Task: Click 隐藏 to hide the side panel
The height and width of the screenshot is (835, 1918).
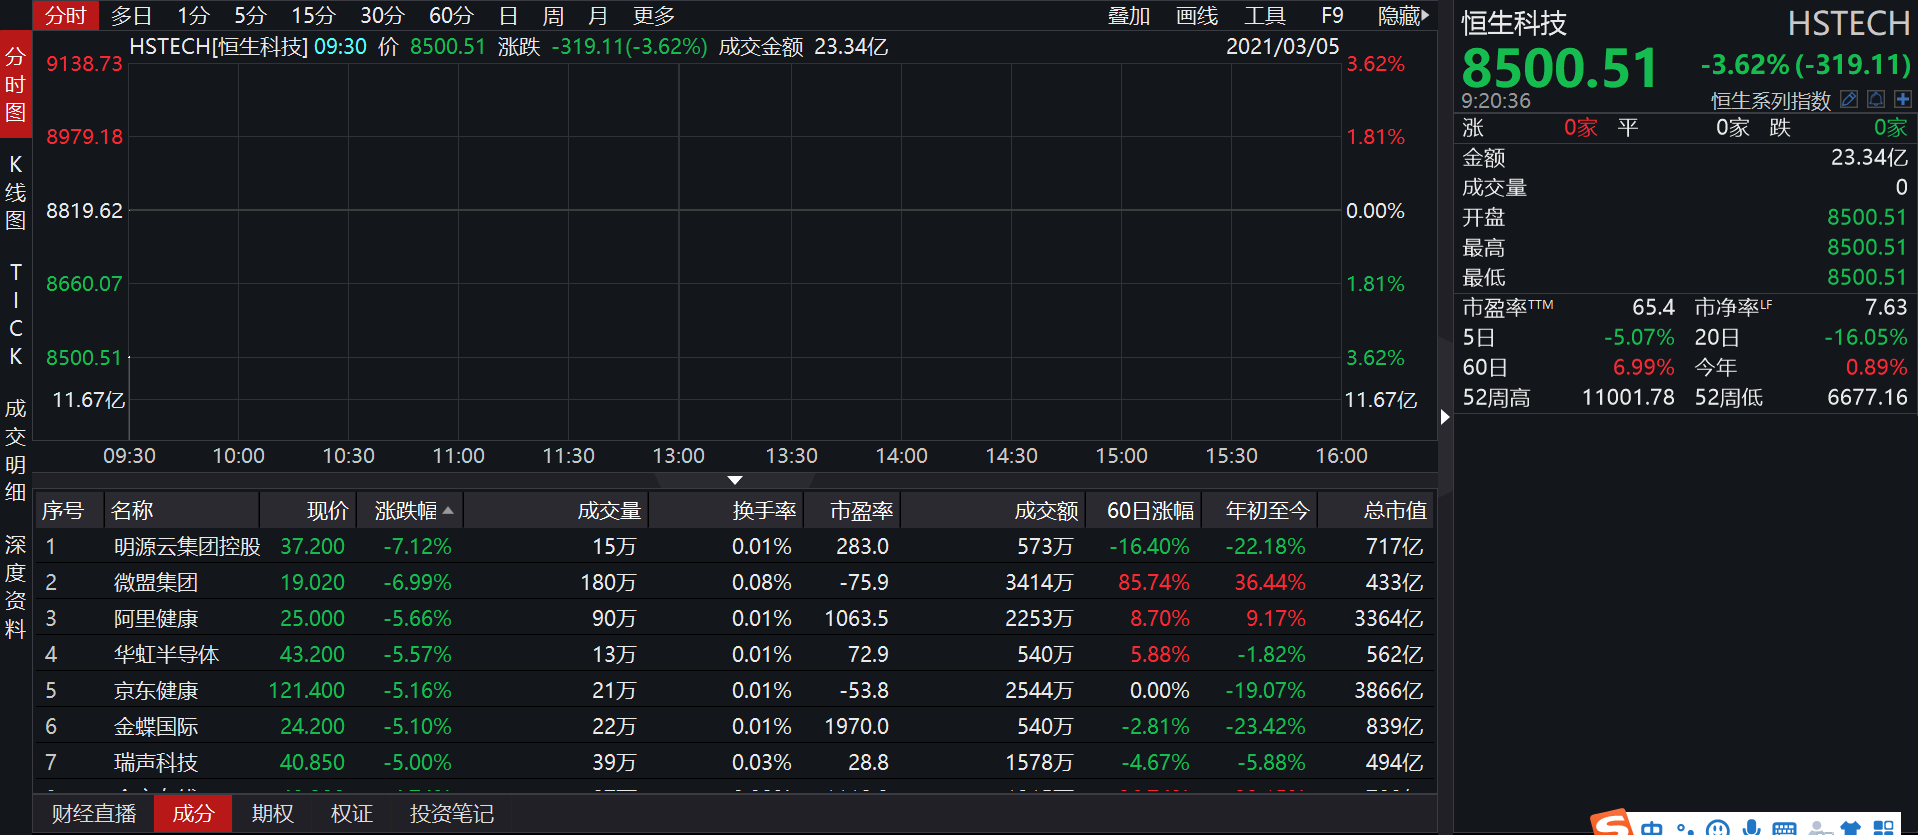Action: coord(1403,15)
